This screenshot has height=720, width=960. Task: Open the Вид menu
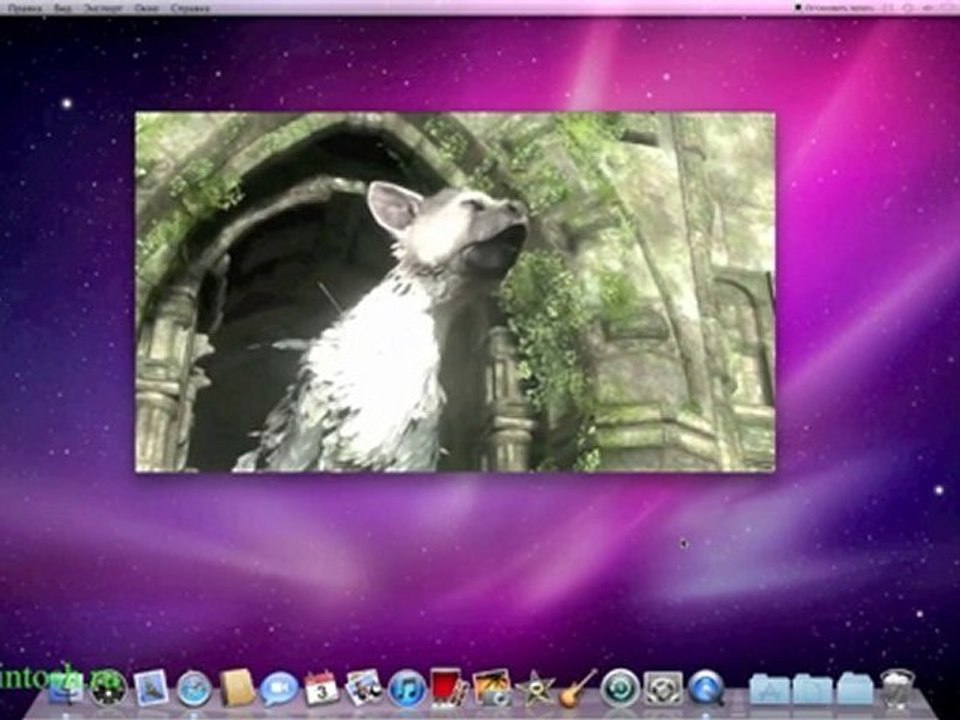click(62, 8)
